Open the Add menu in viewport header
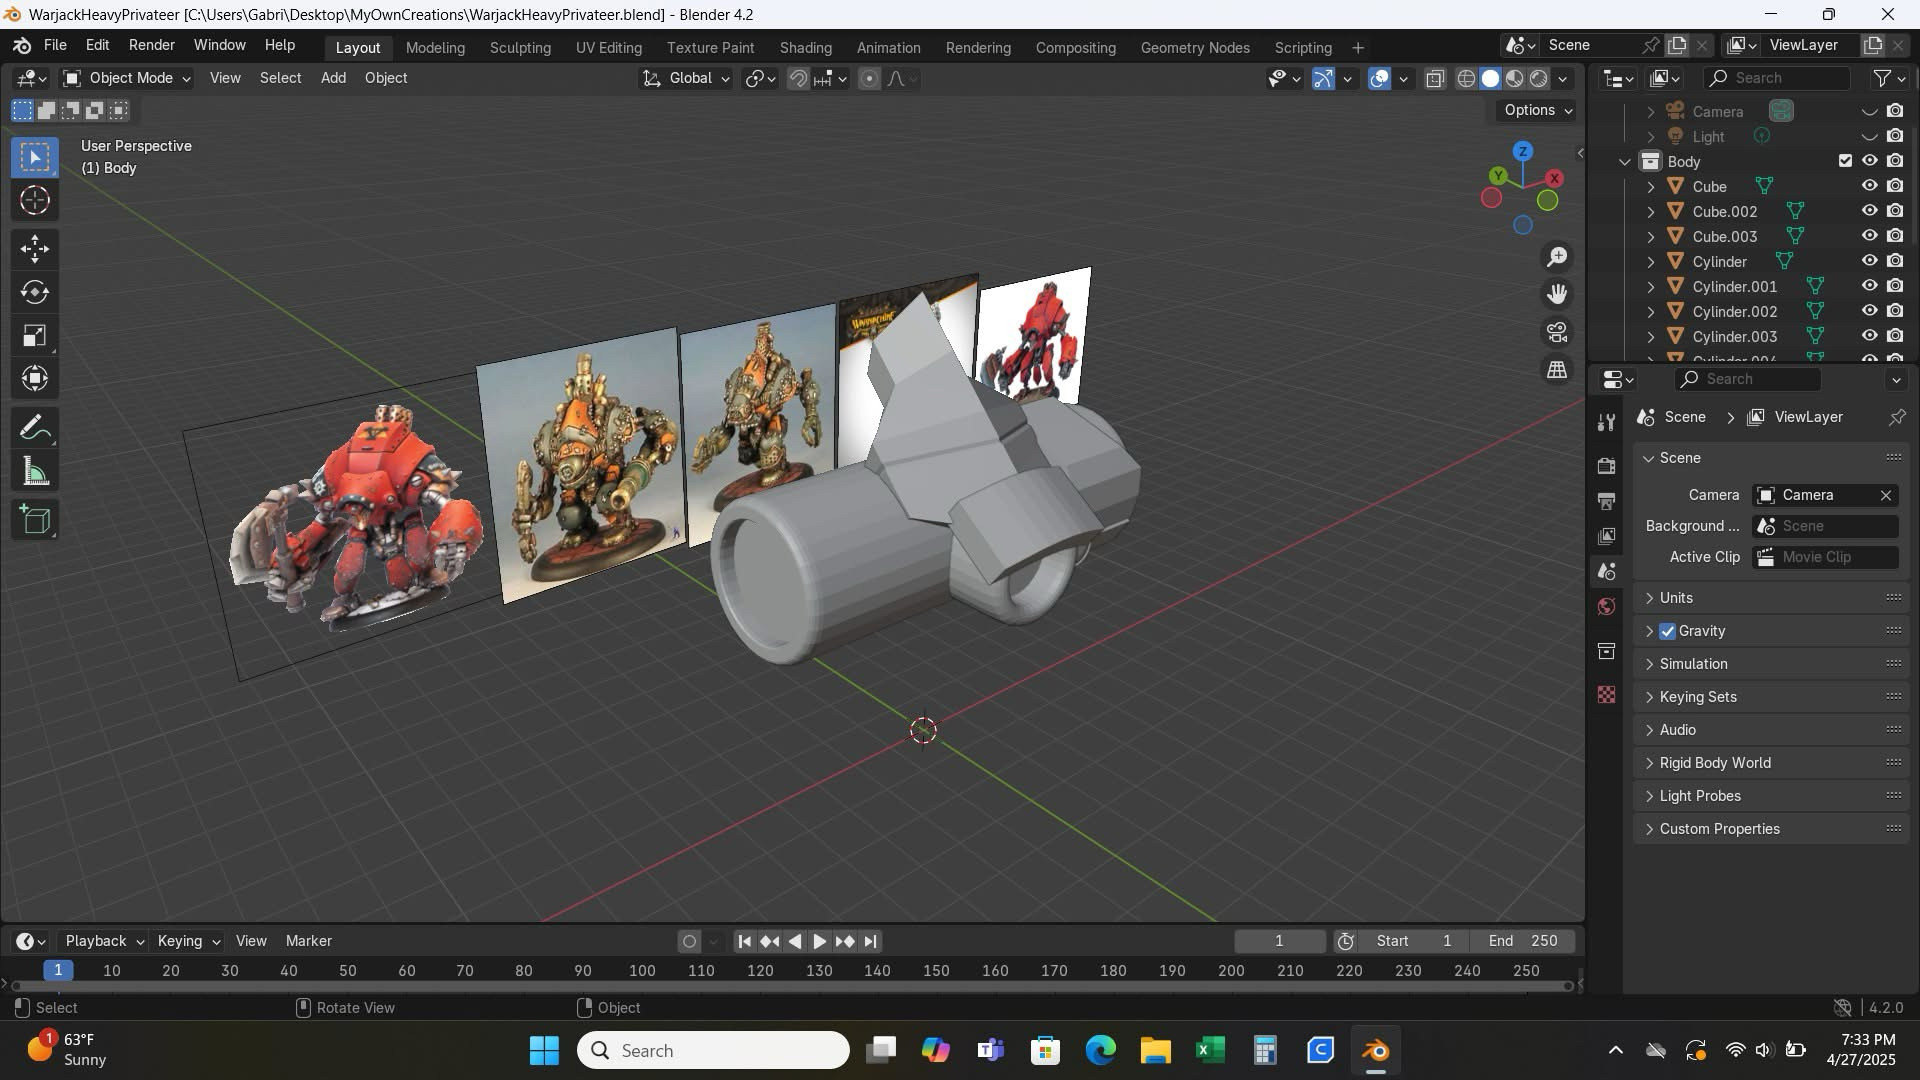 click(333, 78)
